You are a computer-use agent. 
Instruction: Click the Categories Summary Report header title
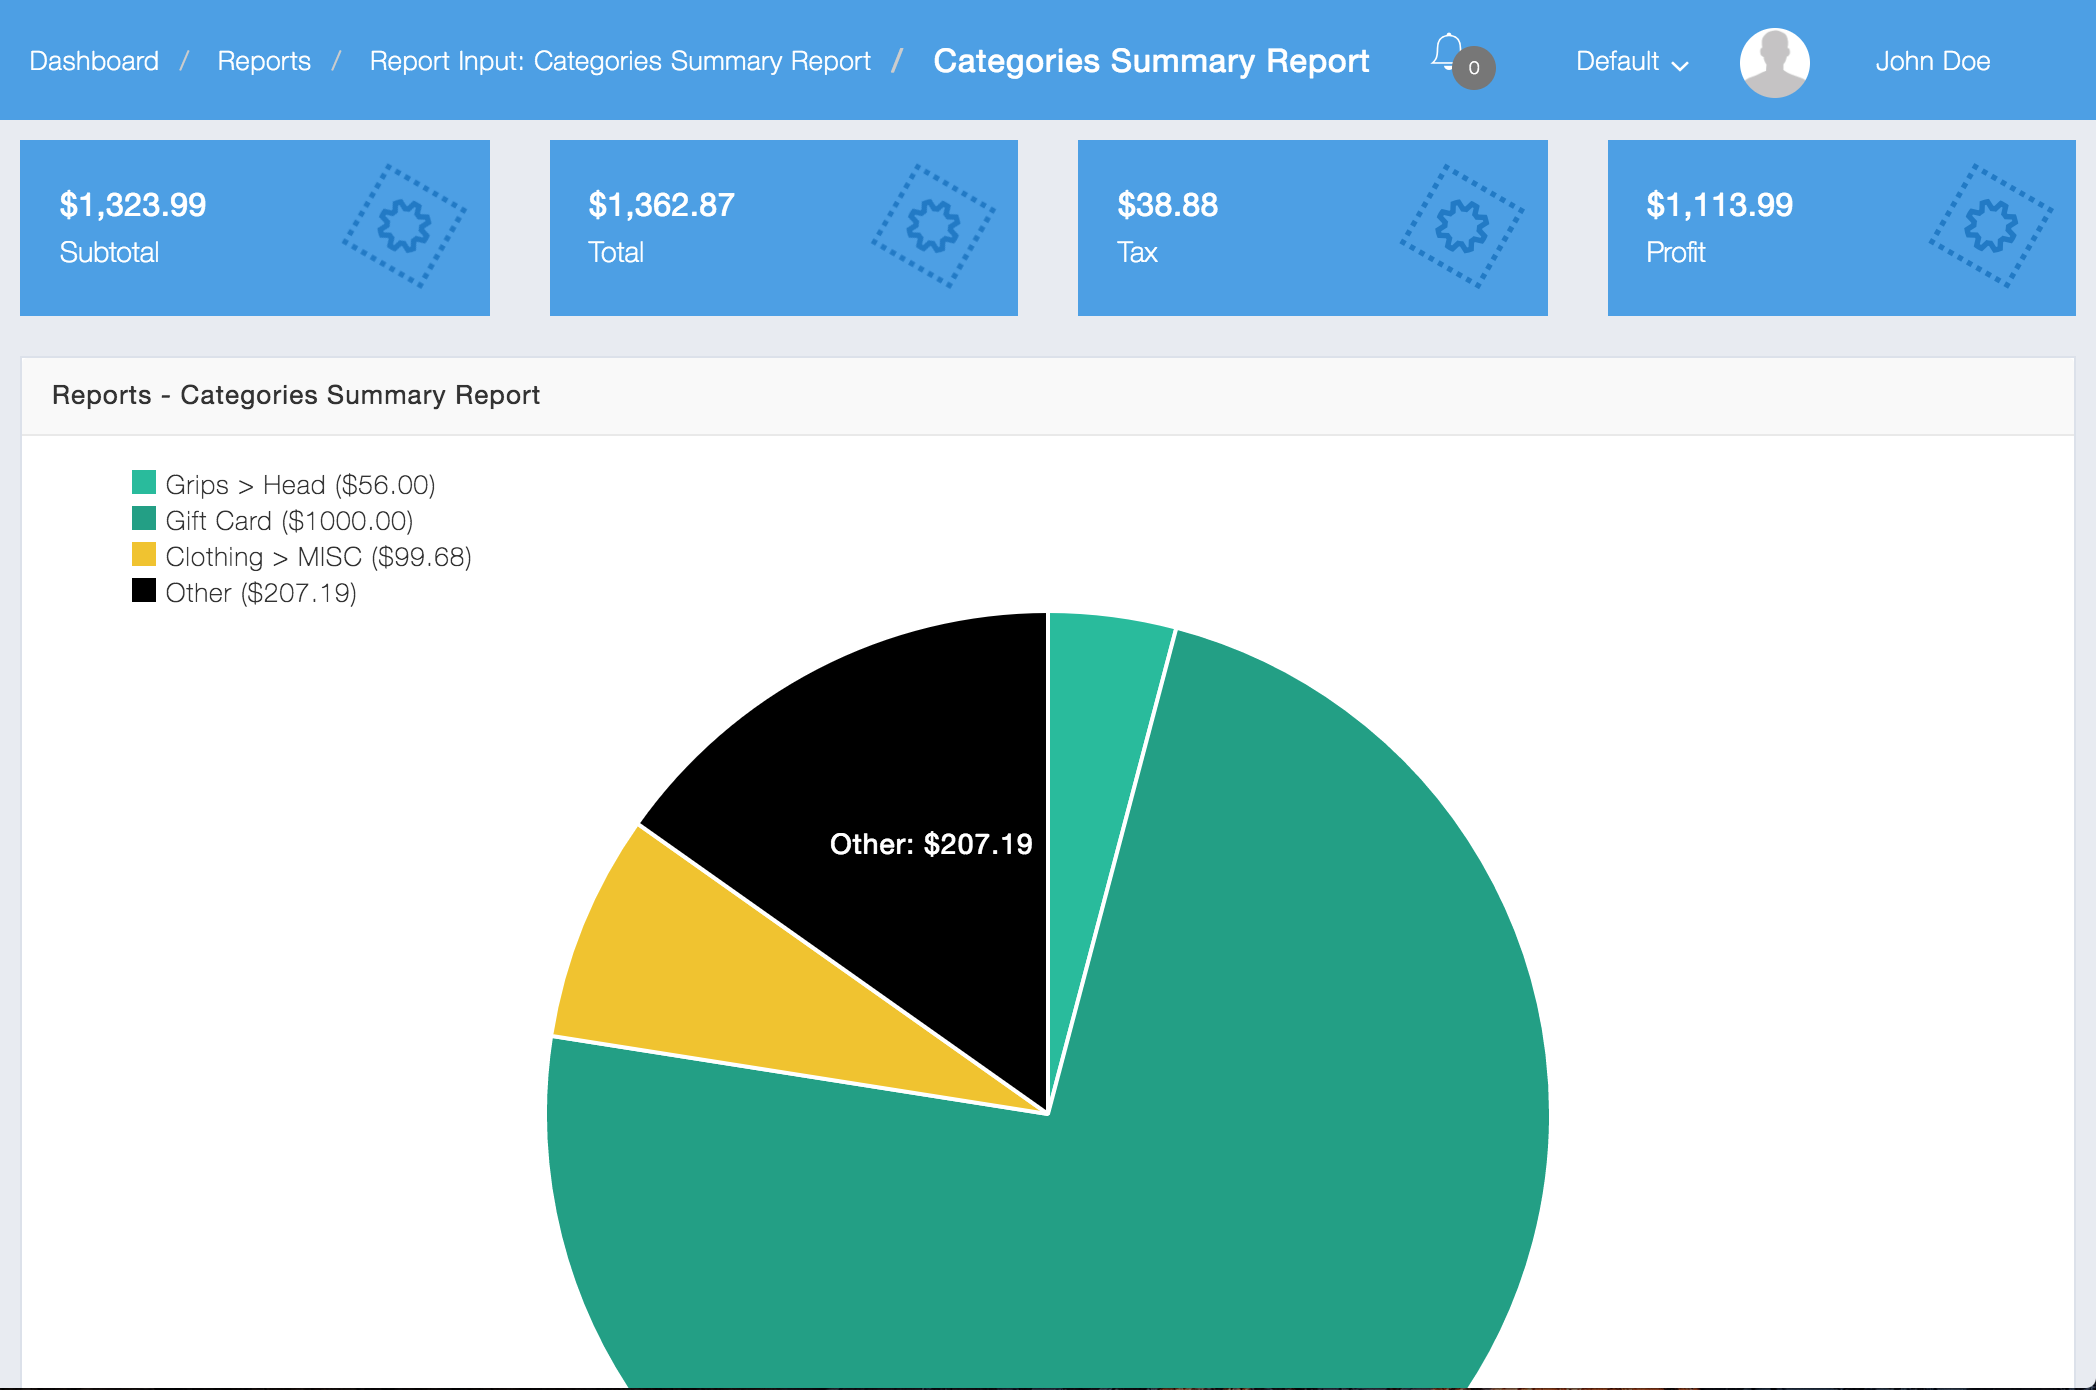[x=1151, y=62]
